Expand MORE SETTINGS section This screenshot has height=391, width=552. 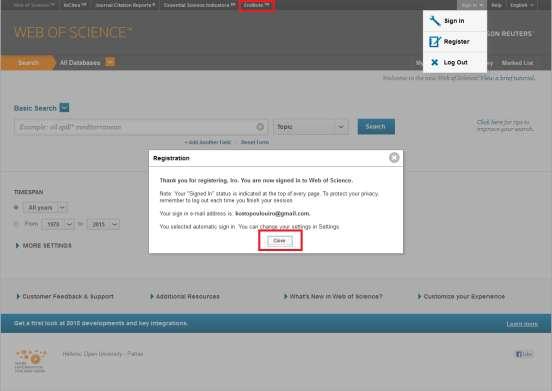44,245
